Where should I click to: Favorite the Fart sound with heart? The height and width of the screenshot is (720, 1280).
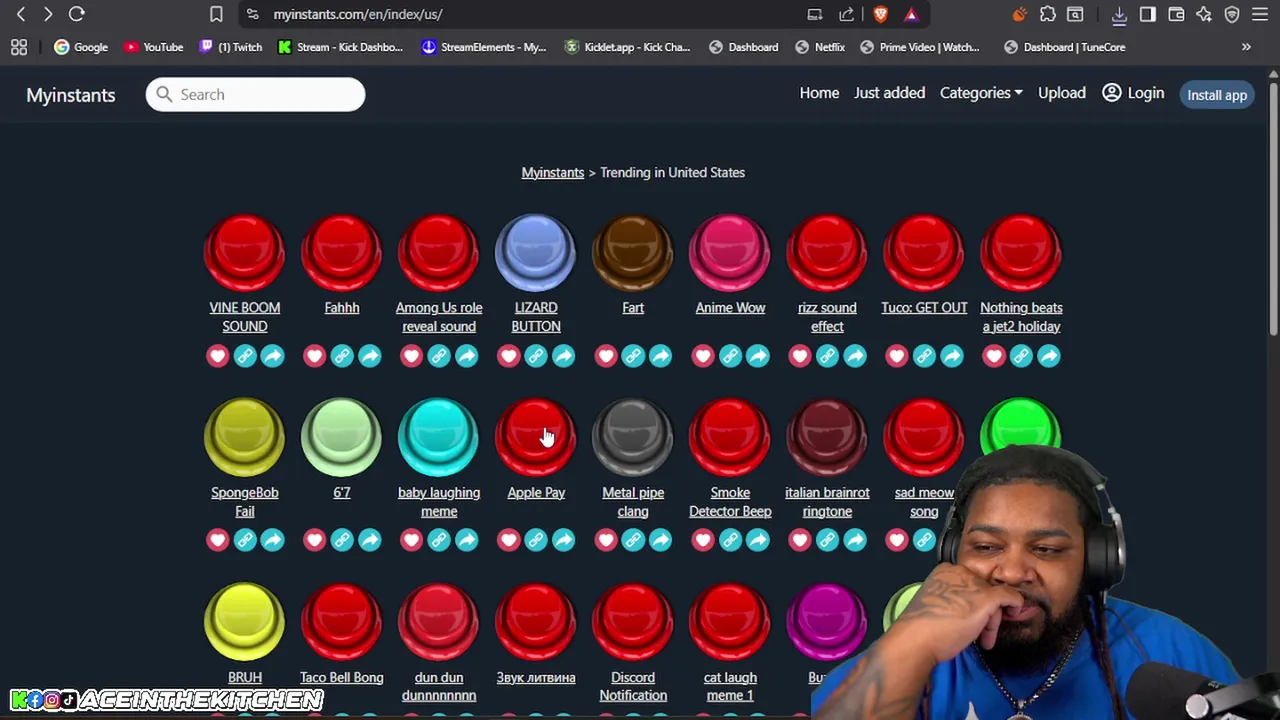click(605, 356)
